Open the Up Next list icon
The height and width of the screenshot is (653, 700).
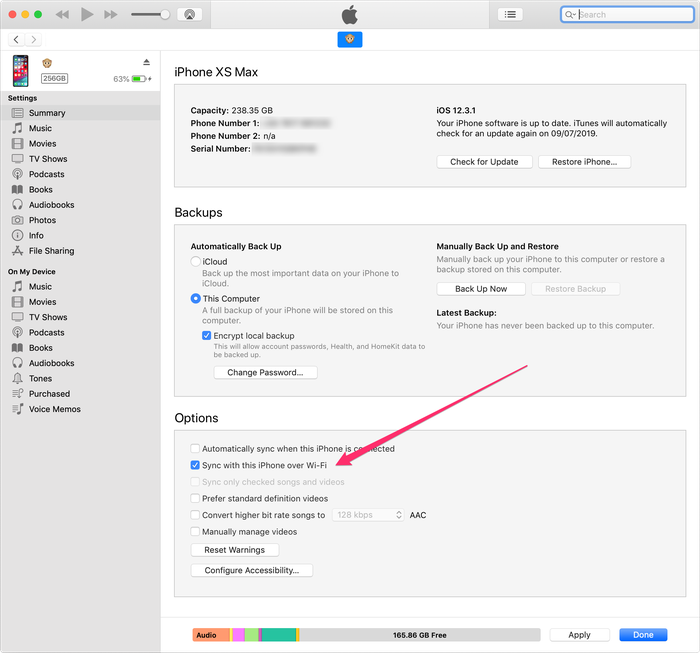coord(510,15)
